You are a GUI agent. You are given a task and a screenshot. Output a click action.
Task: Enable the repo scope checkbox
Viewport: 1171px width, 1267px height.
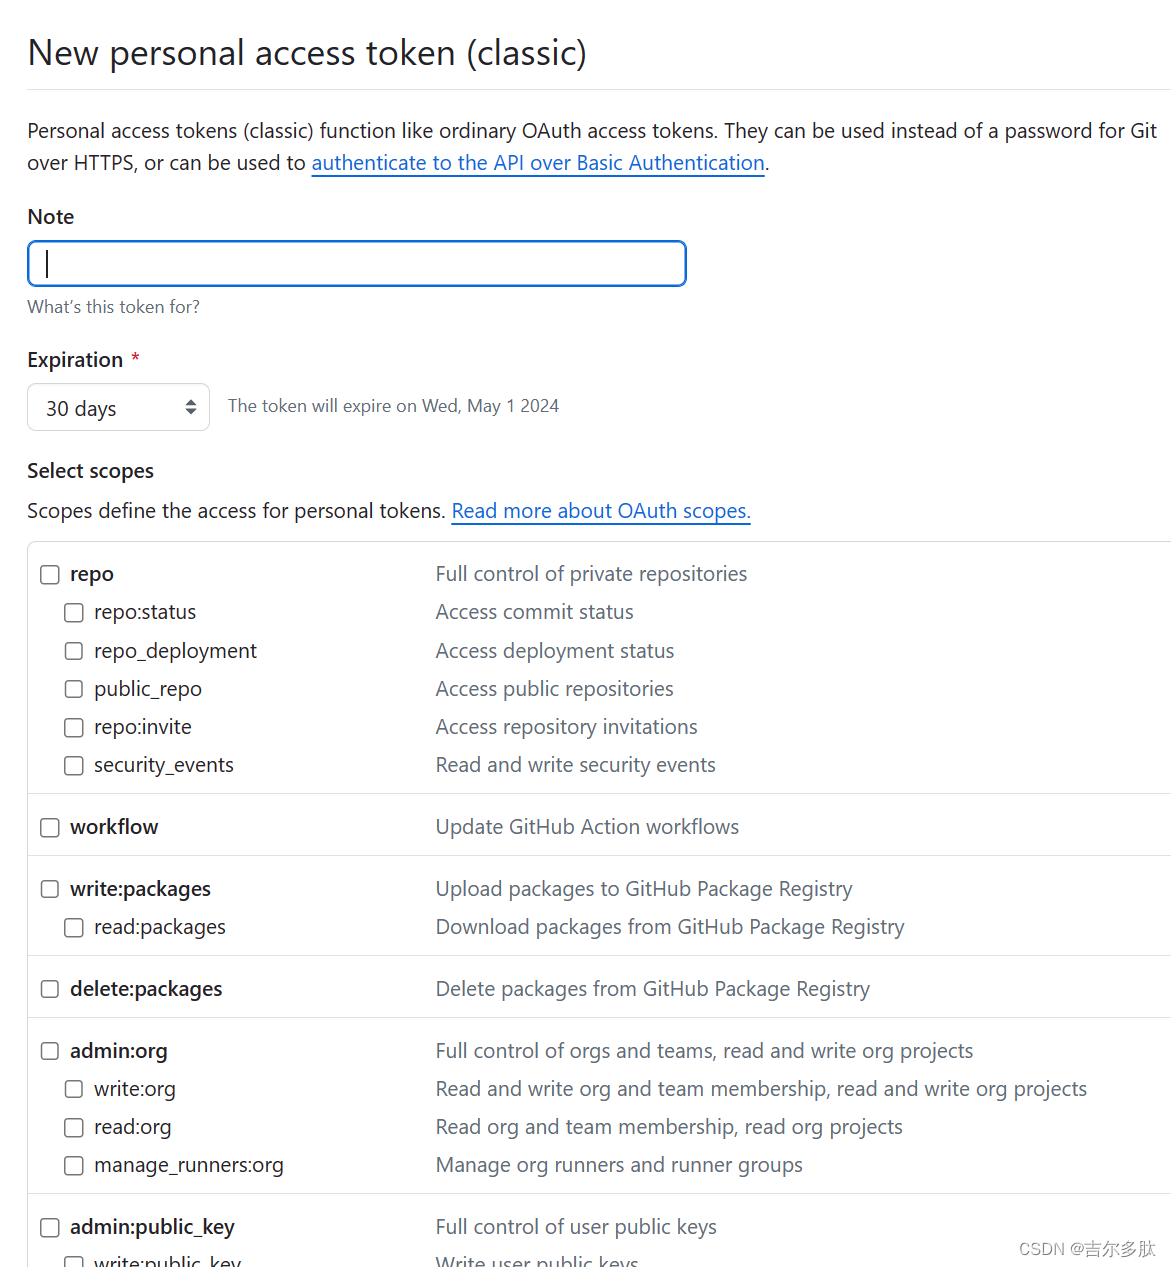pos(50,574)
